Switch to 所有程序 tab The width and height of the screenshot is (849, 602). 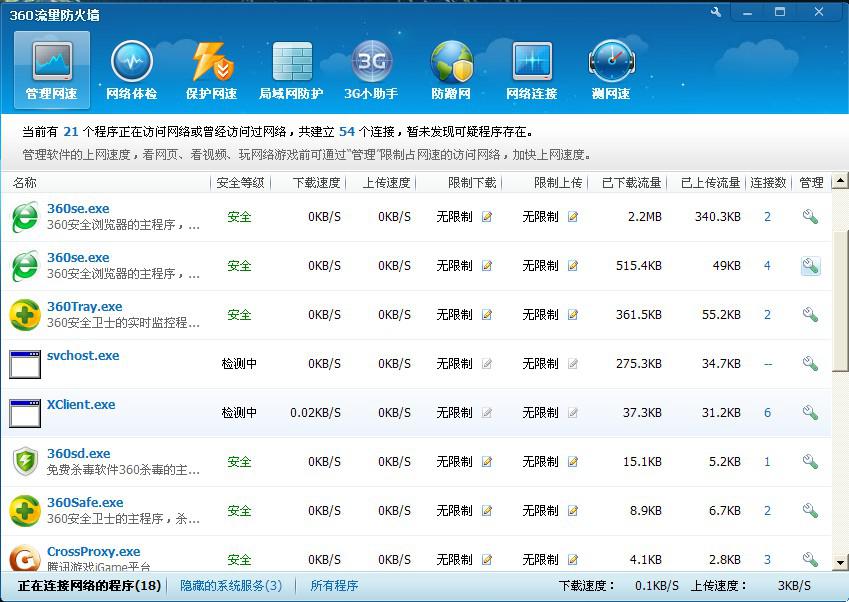click(334, 586)
